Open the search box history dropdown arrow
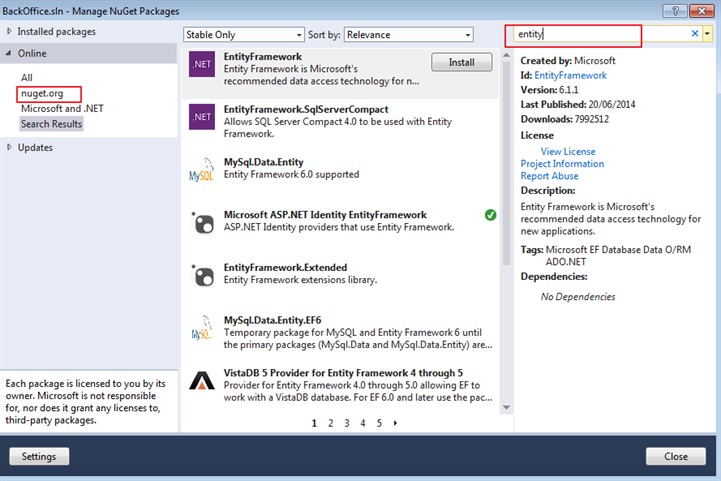Image resolution: width=721 pixels, height=481 pixels. pos(707,33)
